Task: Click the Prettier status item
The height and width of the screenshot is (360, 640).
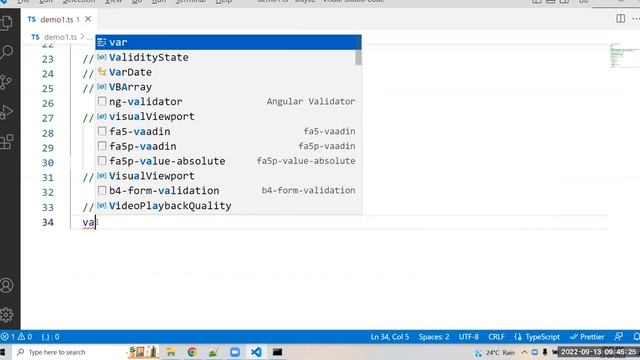Action: (587, 337)
